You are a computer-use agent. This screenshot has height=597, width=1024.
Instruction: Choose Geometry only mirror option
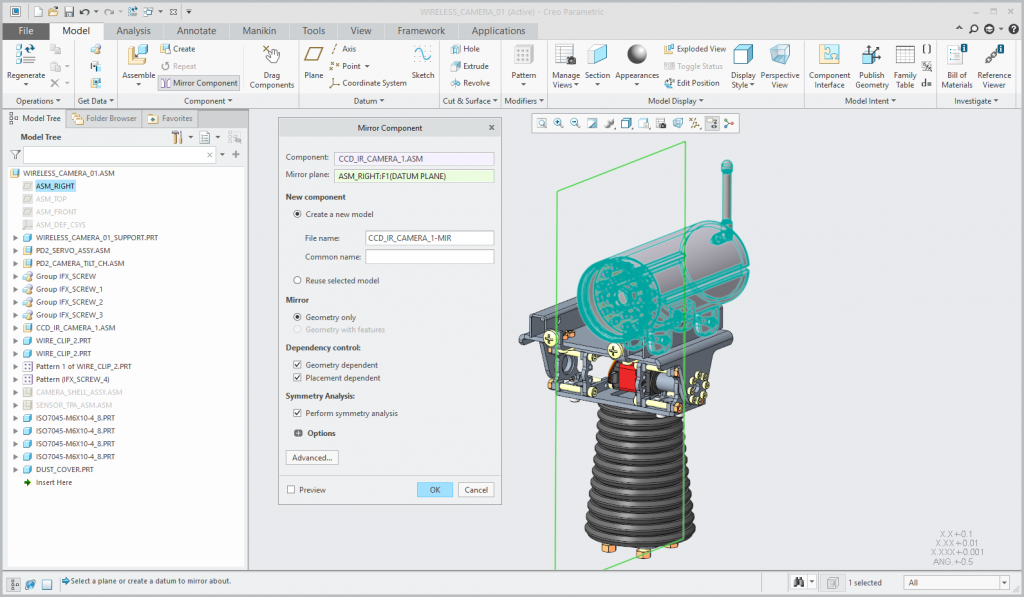coord(297,317)
